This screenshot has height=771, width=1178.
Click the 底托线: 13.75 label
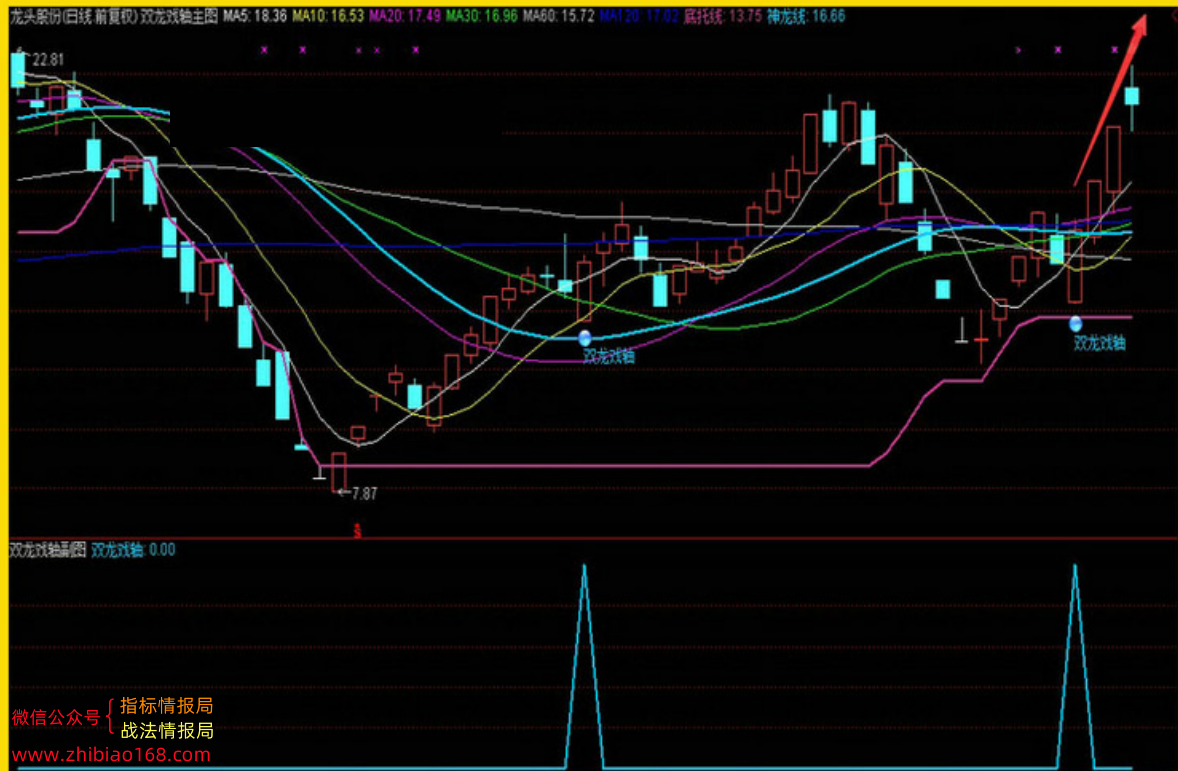click(722, 16)
